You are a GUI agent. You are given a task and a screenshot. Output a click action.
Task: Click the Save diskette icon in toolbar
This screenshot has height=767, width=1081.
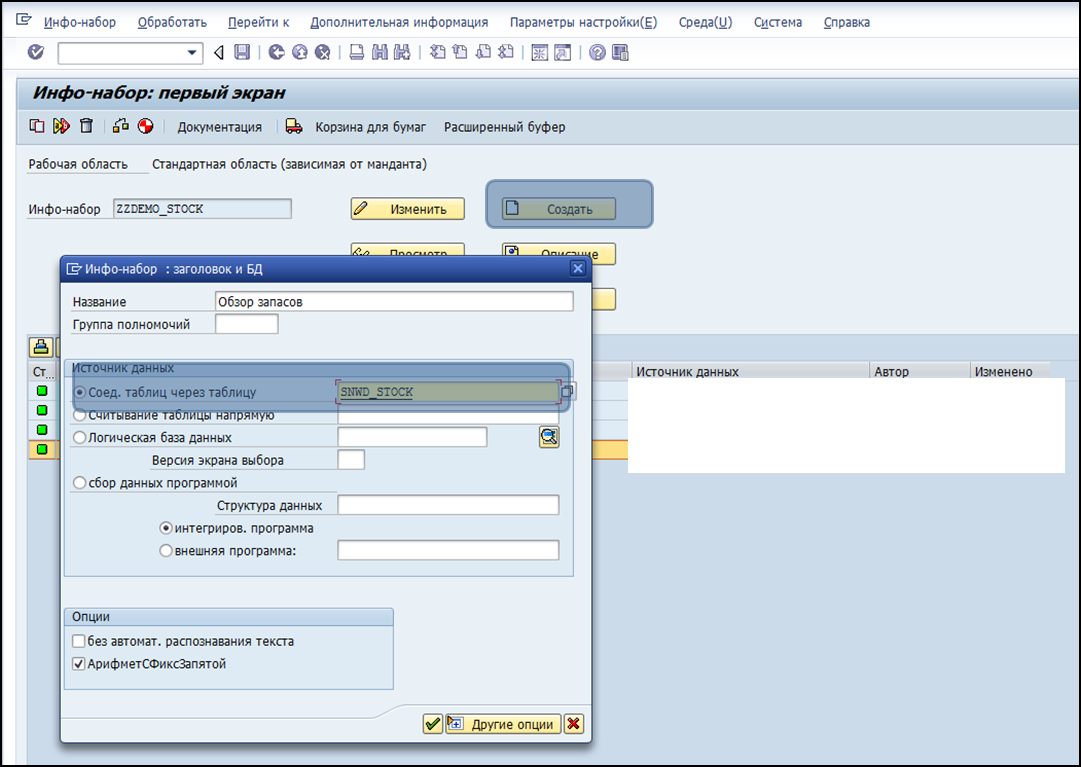242,52
